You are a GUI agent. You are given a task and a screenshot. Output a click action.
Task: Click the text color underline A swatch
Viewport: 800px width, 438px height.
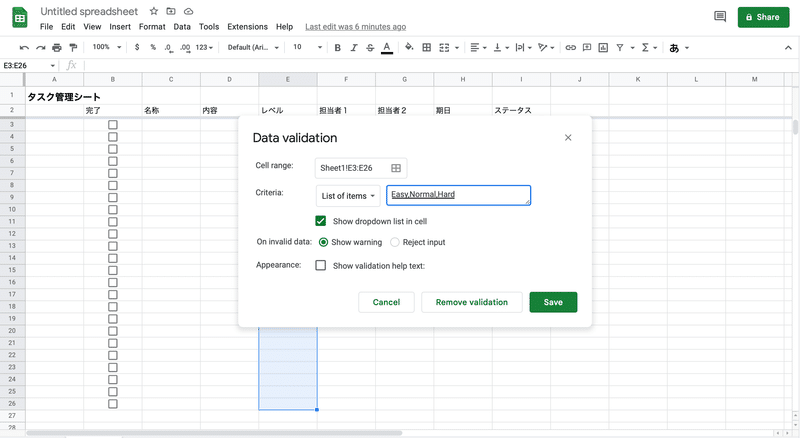point(387,47)
